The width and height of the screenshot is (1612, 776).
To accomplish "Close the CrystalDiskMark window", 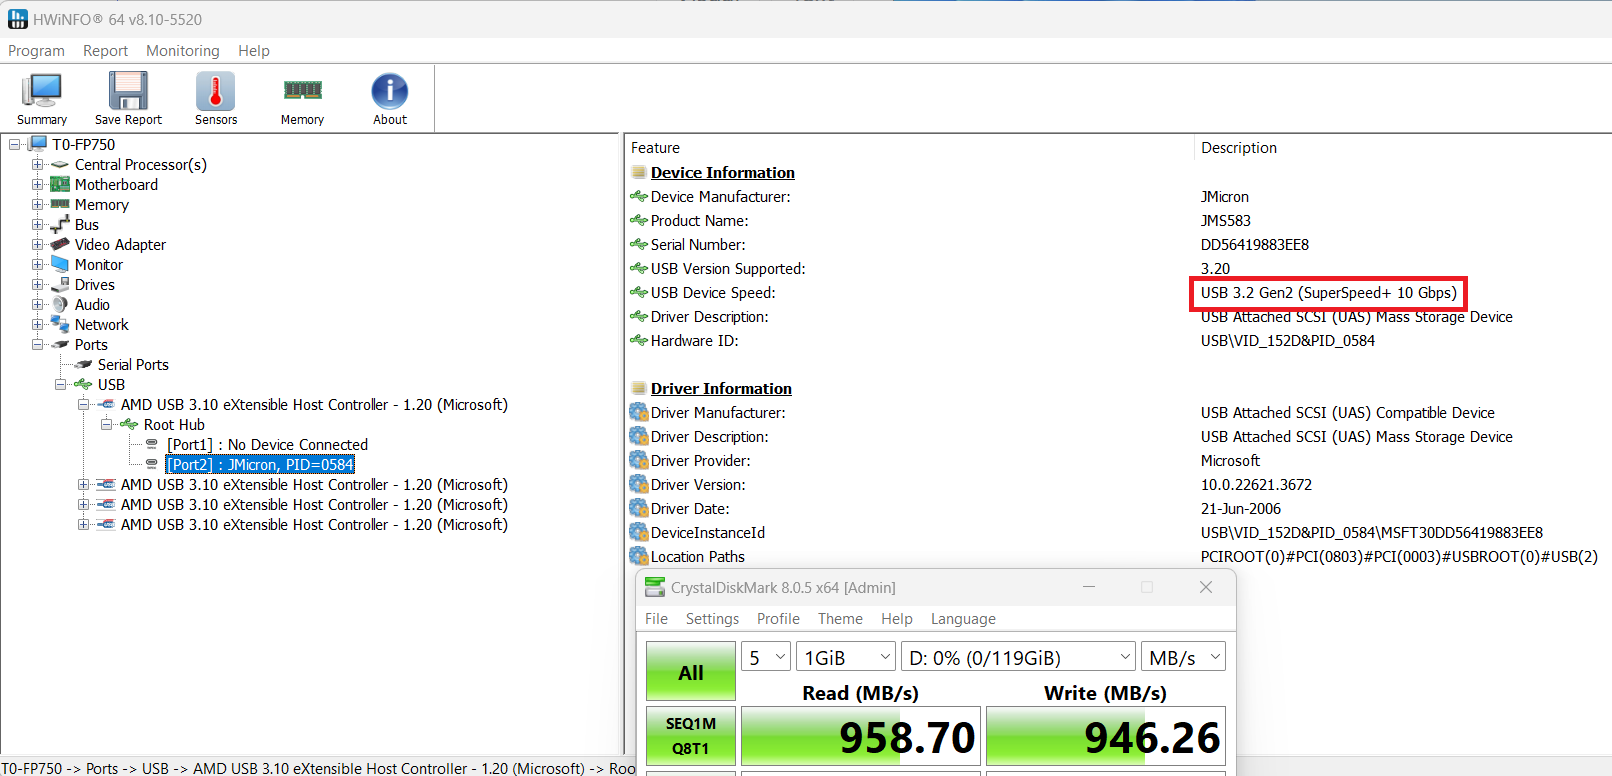I will [1206, 587].
